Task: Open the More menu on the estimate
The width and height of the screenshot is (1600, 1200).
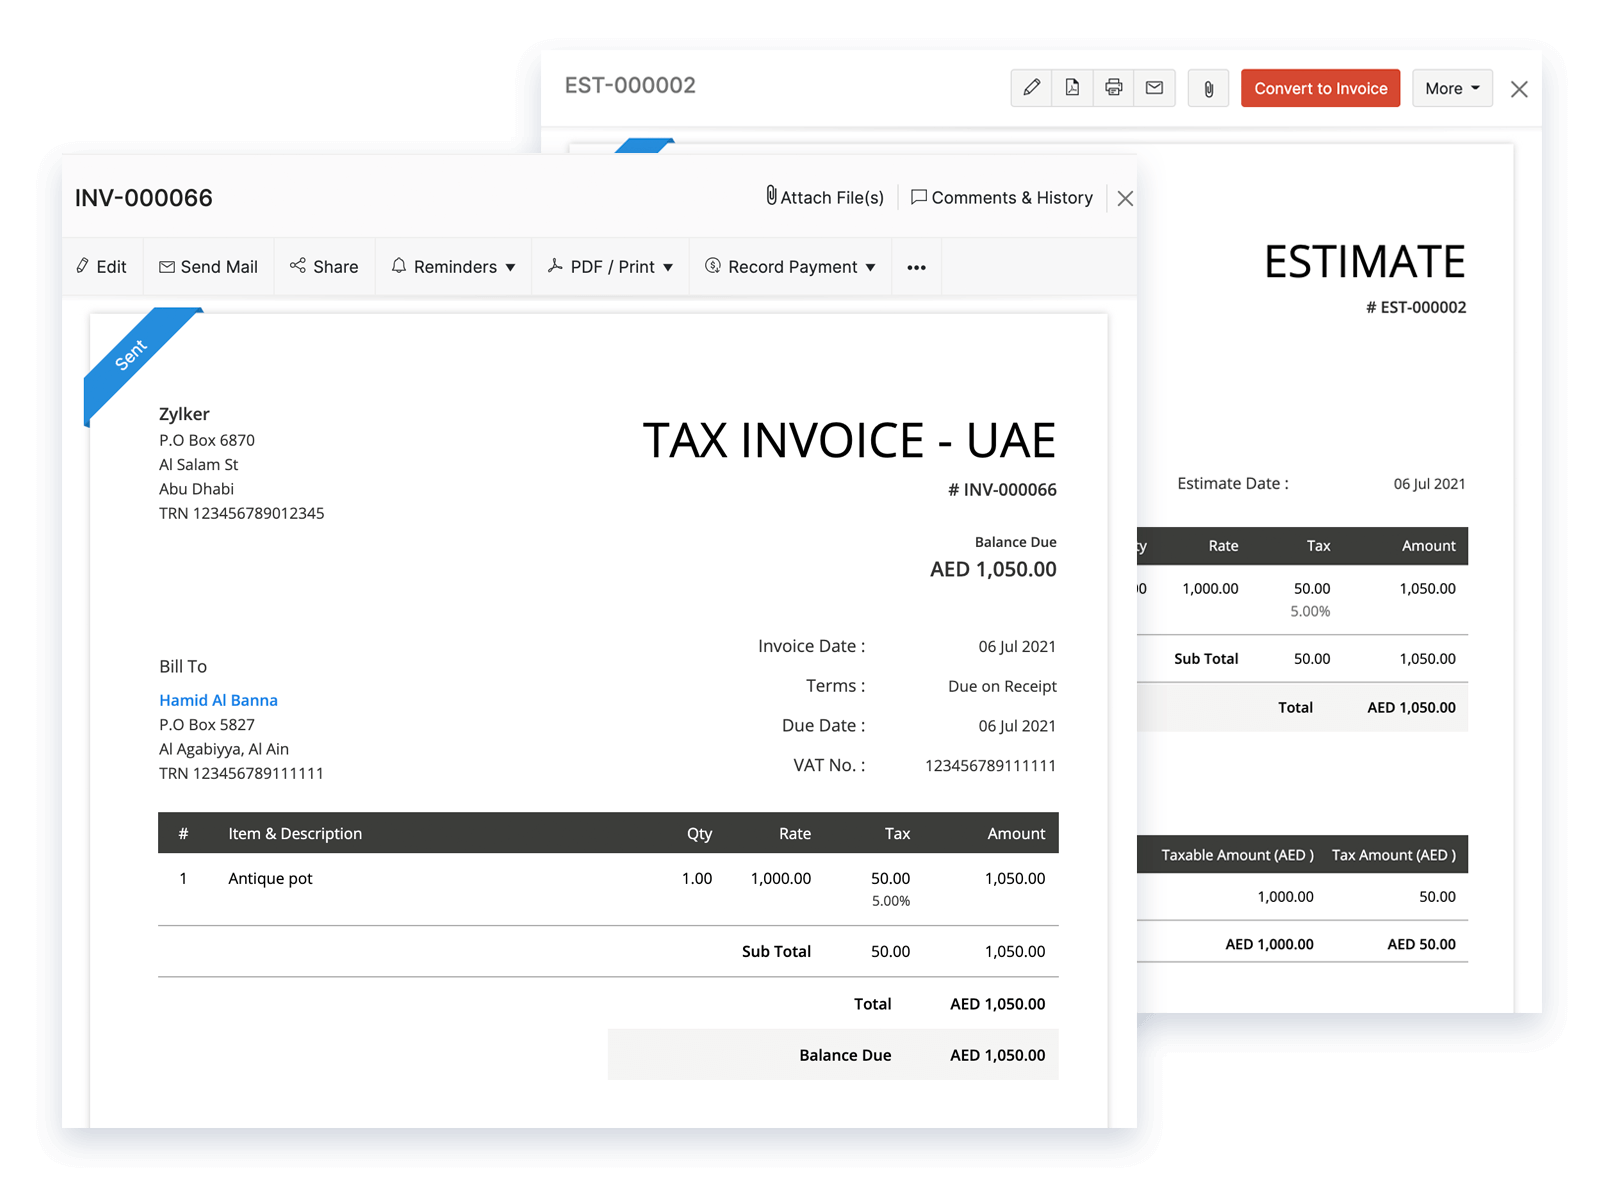Action: click(x=1452, y=88)
